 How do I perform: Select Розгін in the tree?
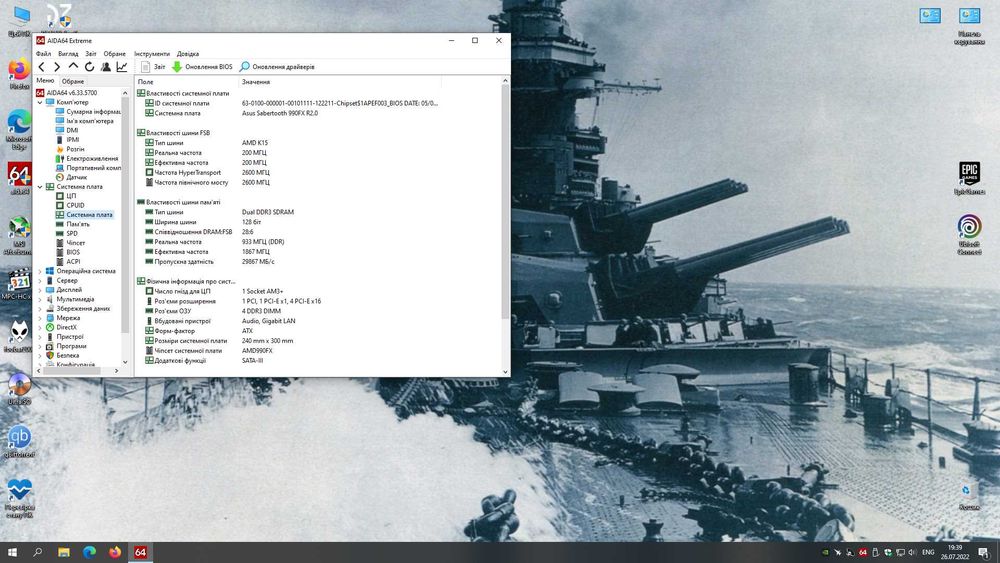(x=75, y=149)
